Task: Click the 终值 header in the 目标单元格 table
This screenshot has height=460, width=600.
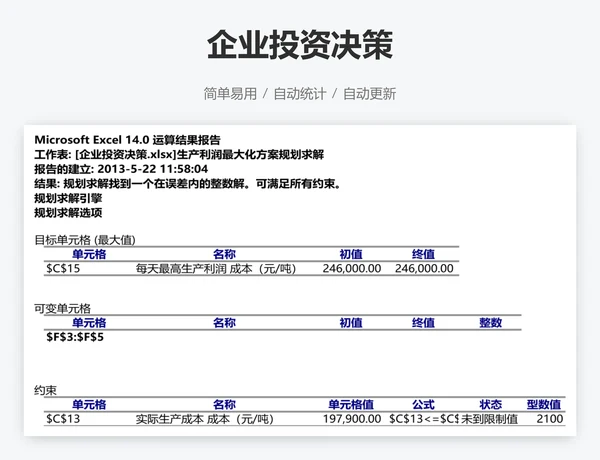Action: [x=423, y=254]
